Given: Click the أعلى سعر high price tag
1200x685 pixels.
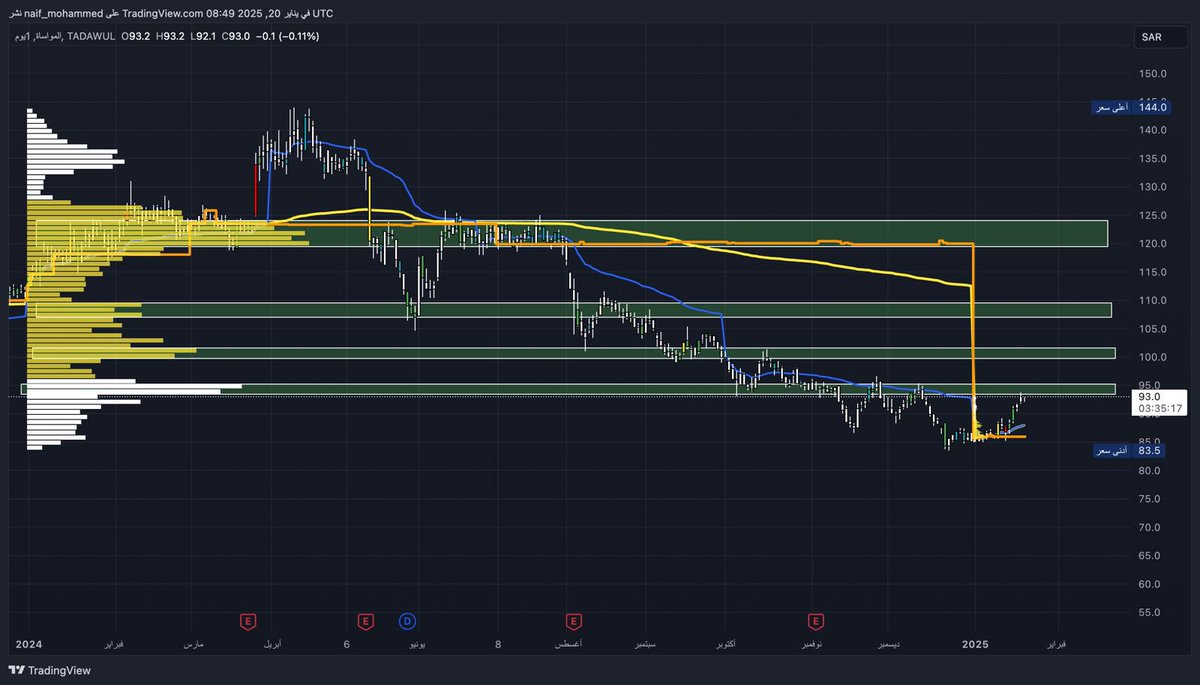Looking at the screenshot, I should (x=1113, y=107).
